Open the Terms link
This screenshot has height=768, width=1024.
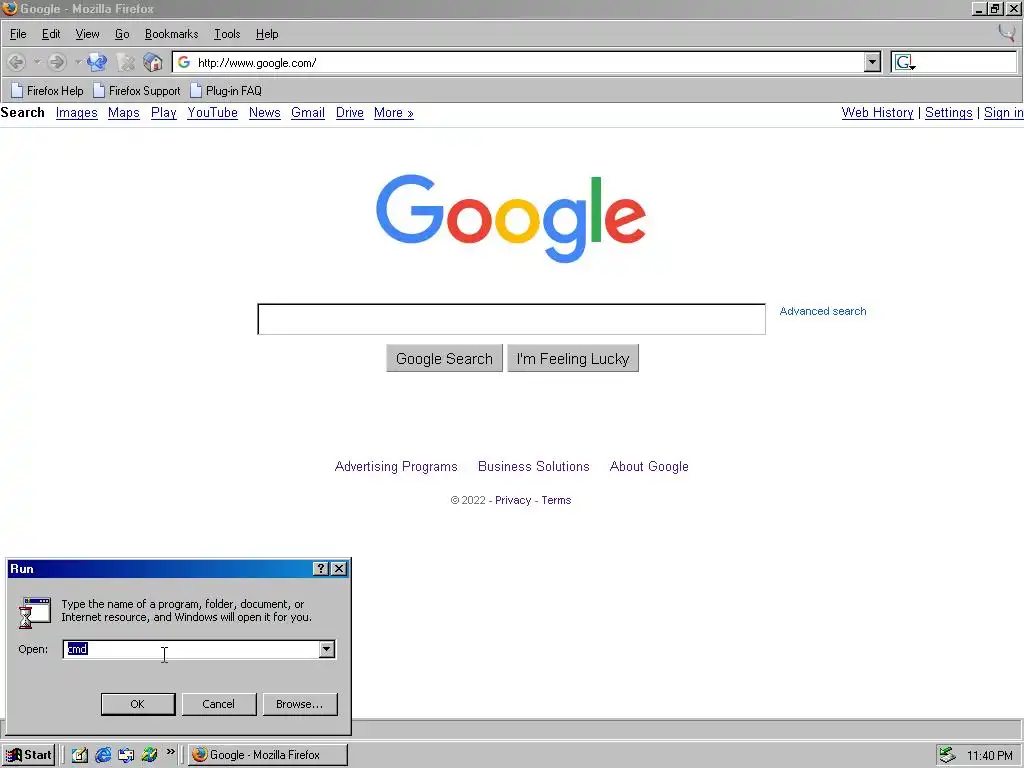[556, 500]
